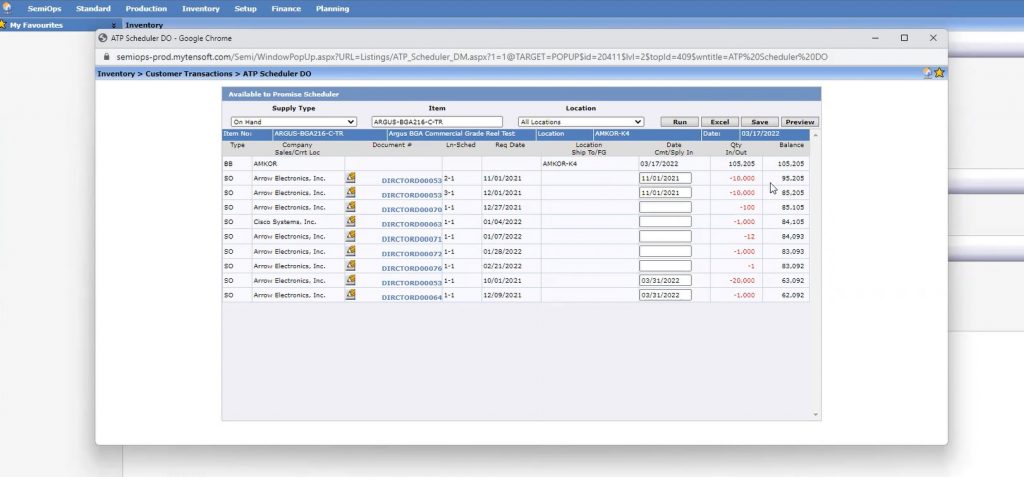Click the My Favourites star icon

(x=3, y=25)
